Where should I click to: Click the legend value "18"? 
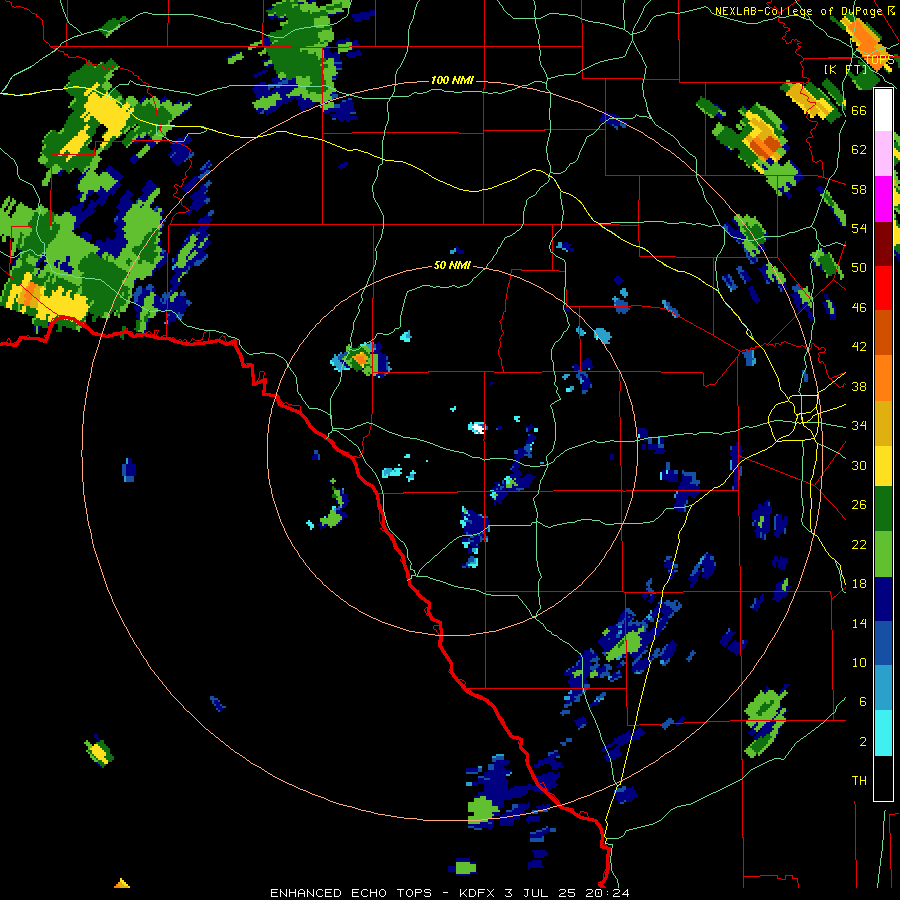[859, 584]
